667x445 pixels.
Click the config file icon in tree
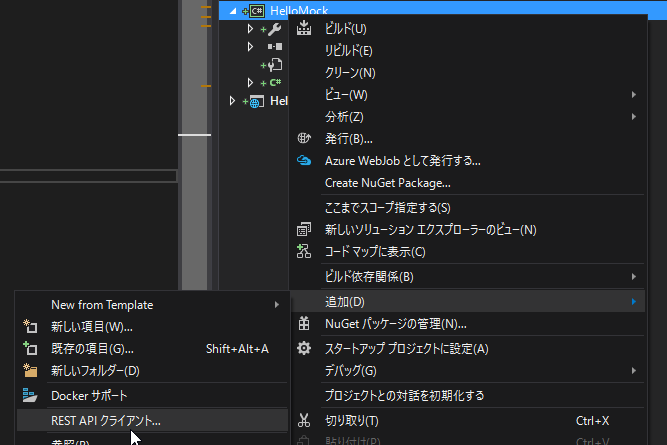pos(275,65)
